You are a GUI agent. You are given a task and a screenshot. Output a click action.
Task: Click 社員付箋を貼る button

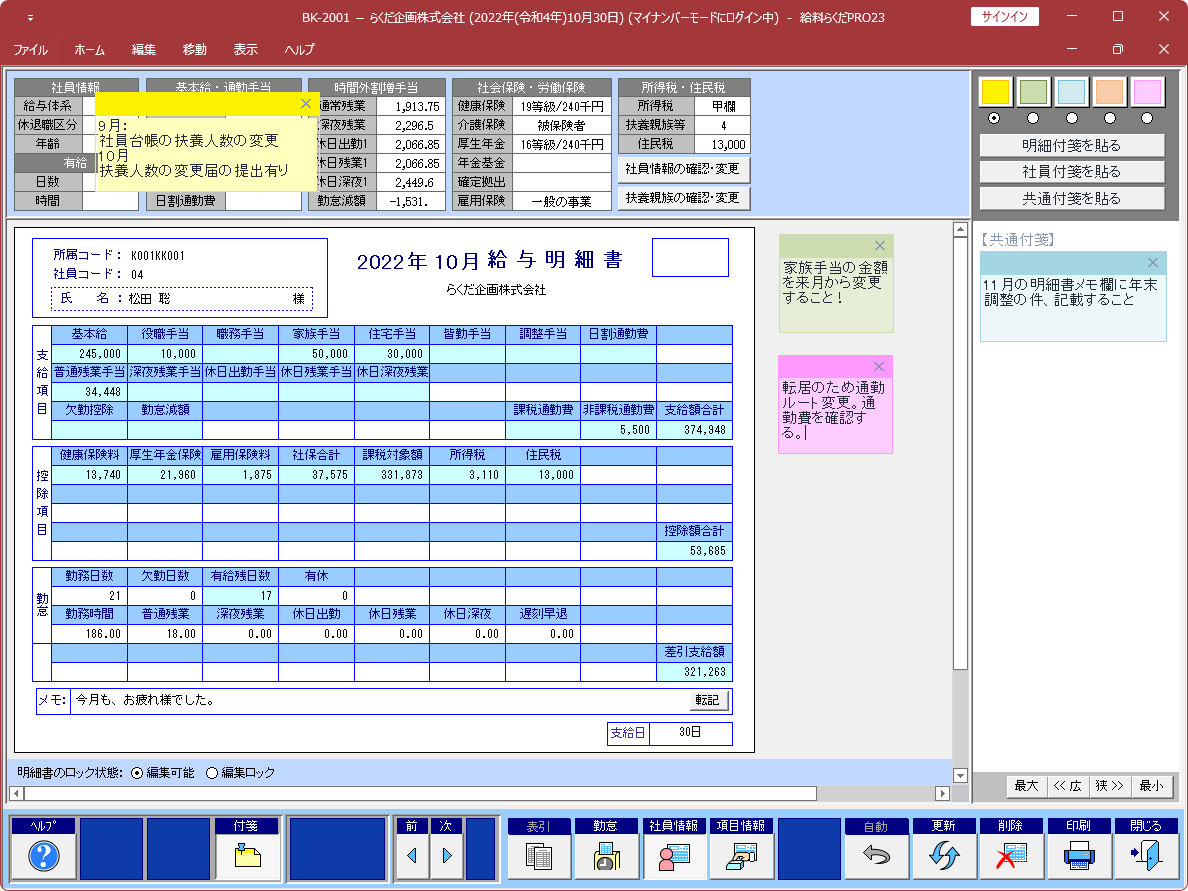click(1071, 172)
